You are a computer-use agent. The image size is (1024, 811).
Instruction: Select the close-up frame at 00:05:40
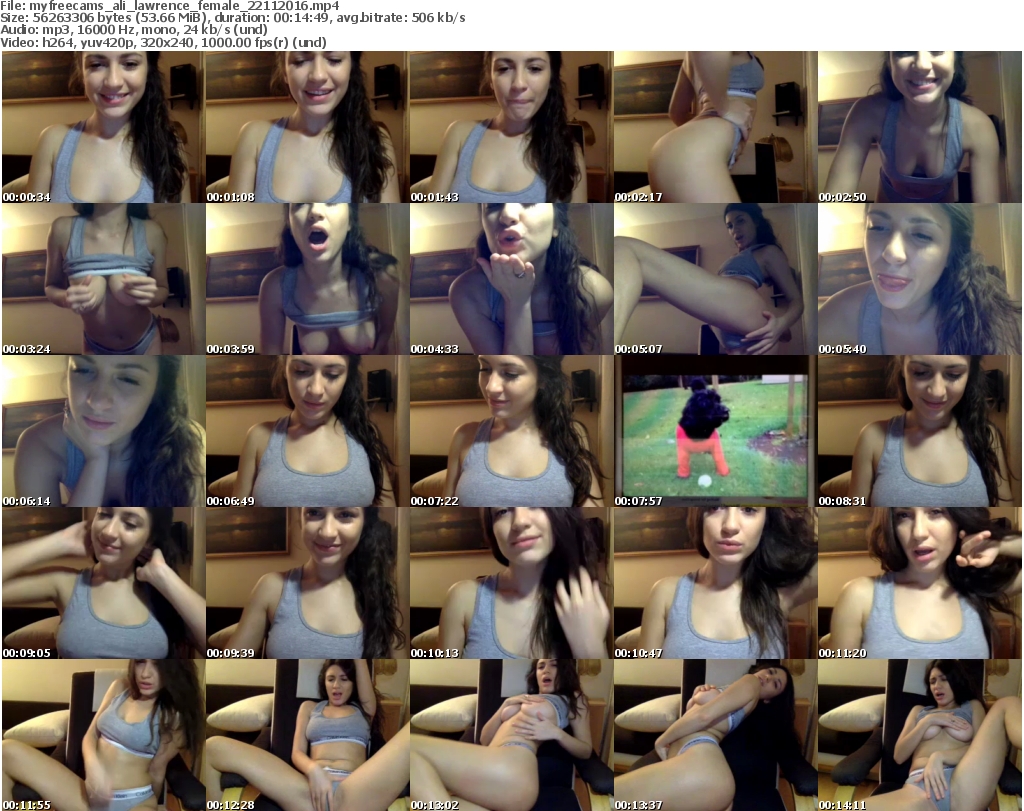[x=920, y=279]
